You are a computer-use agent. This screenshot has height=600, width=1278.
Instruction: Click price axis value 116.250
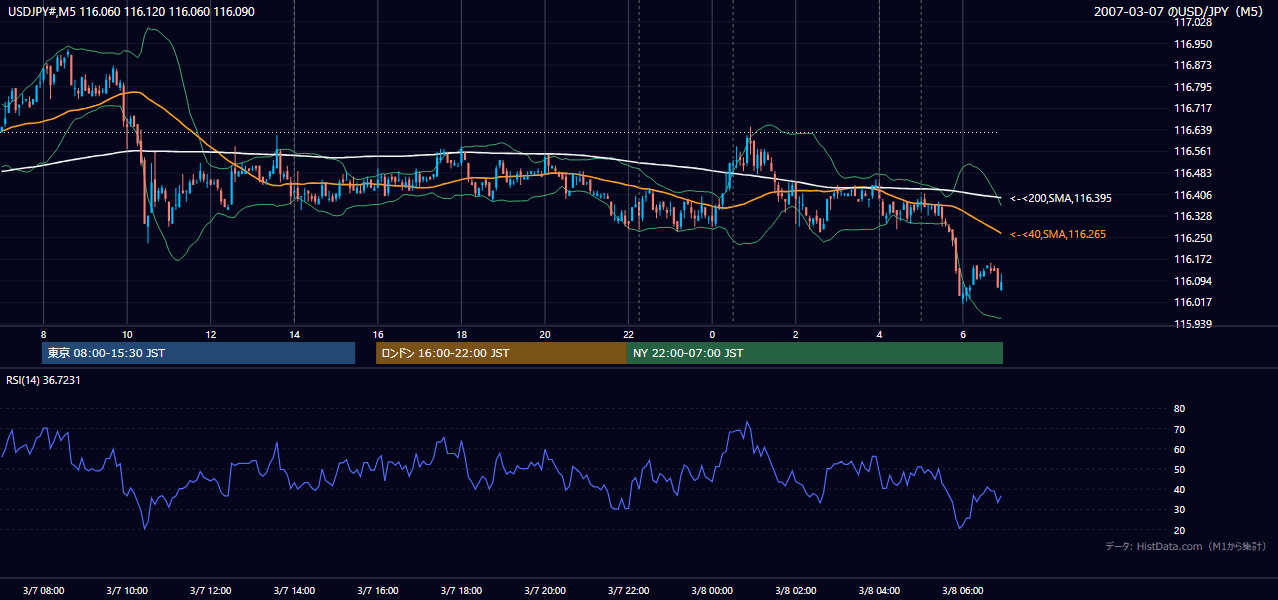pos(1193,238)
